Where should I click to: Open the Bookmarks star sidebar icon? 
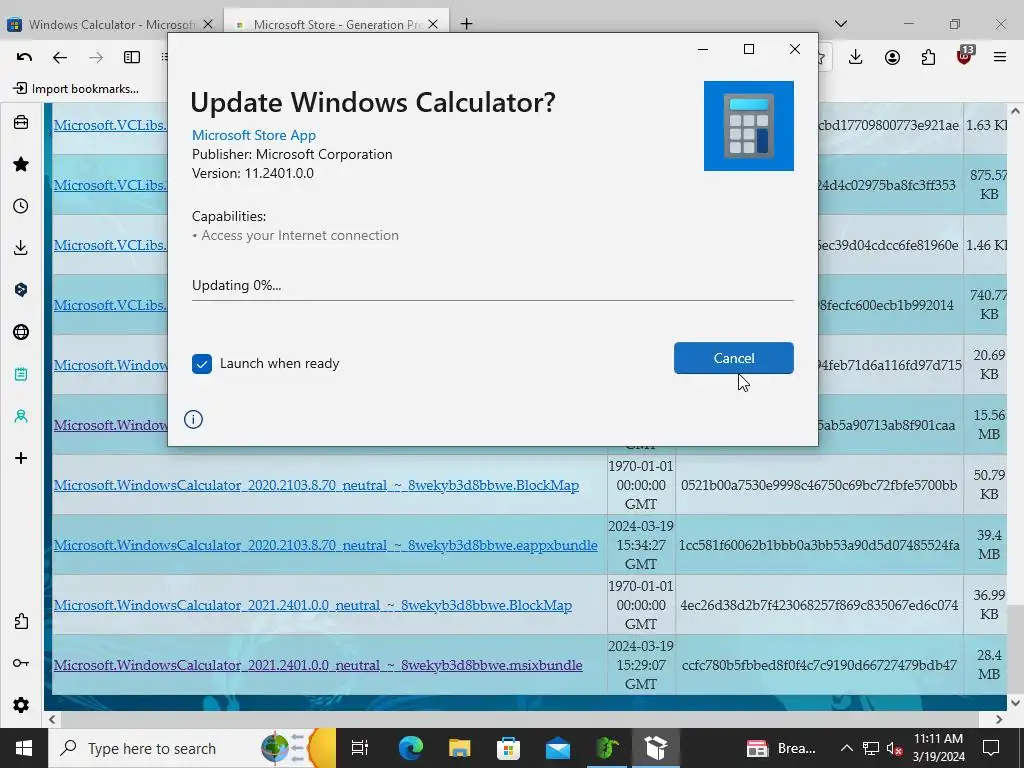click(x=21, y=164)
